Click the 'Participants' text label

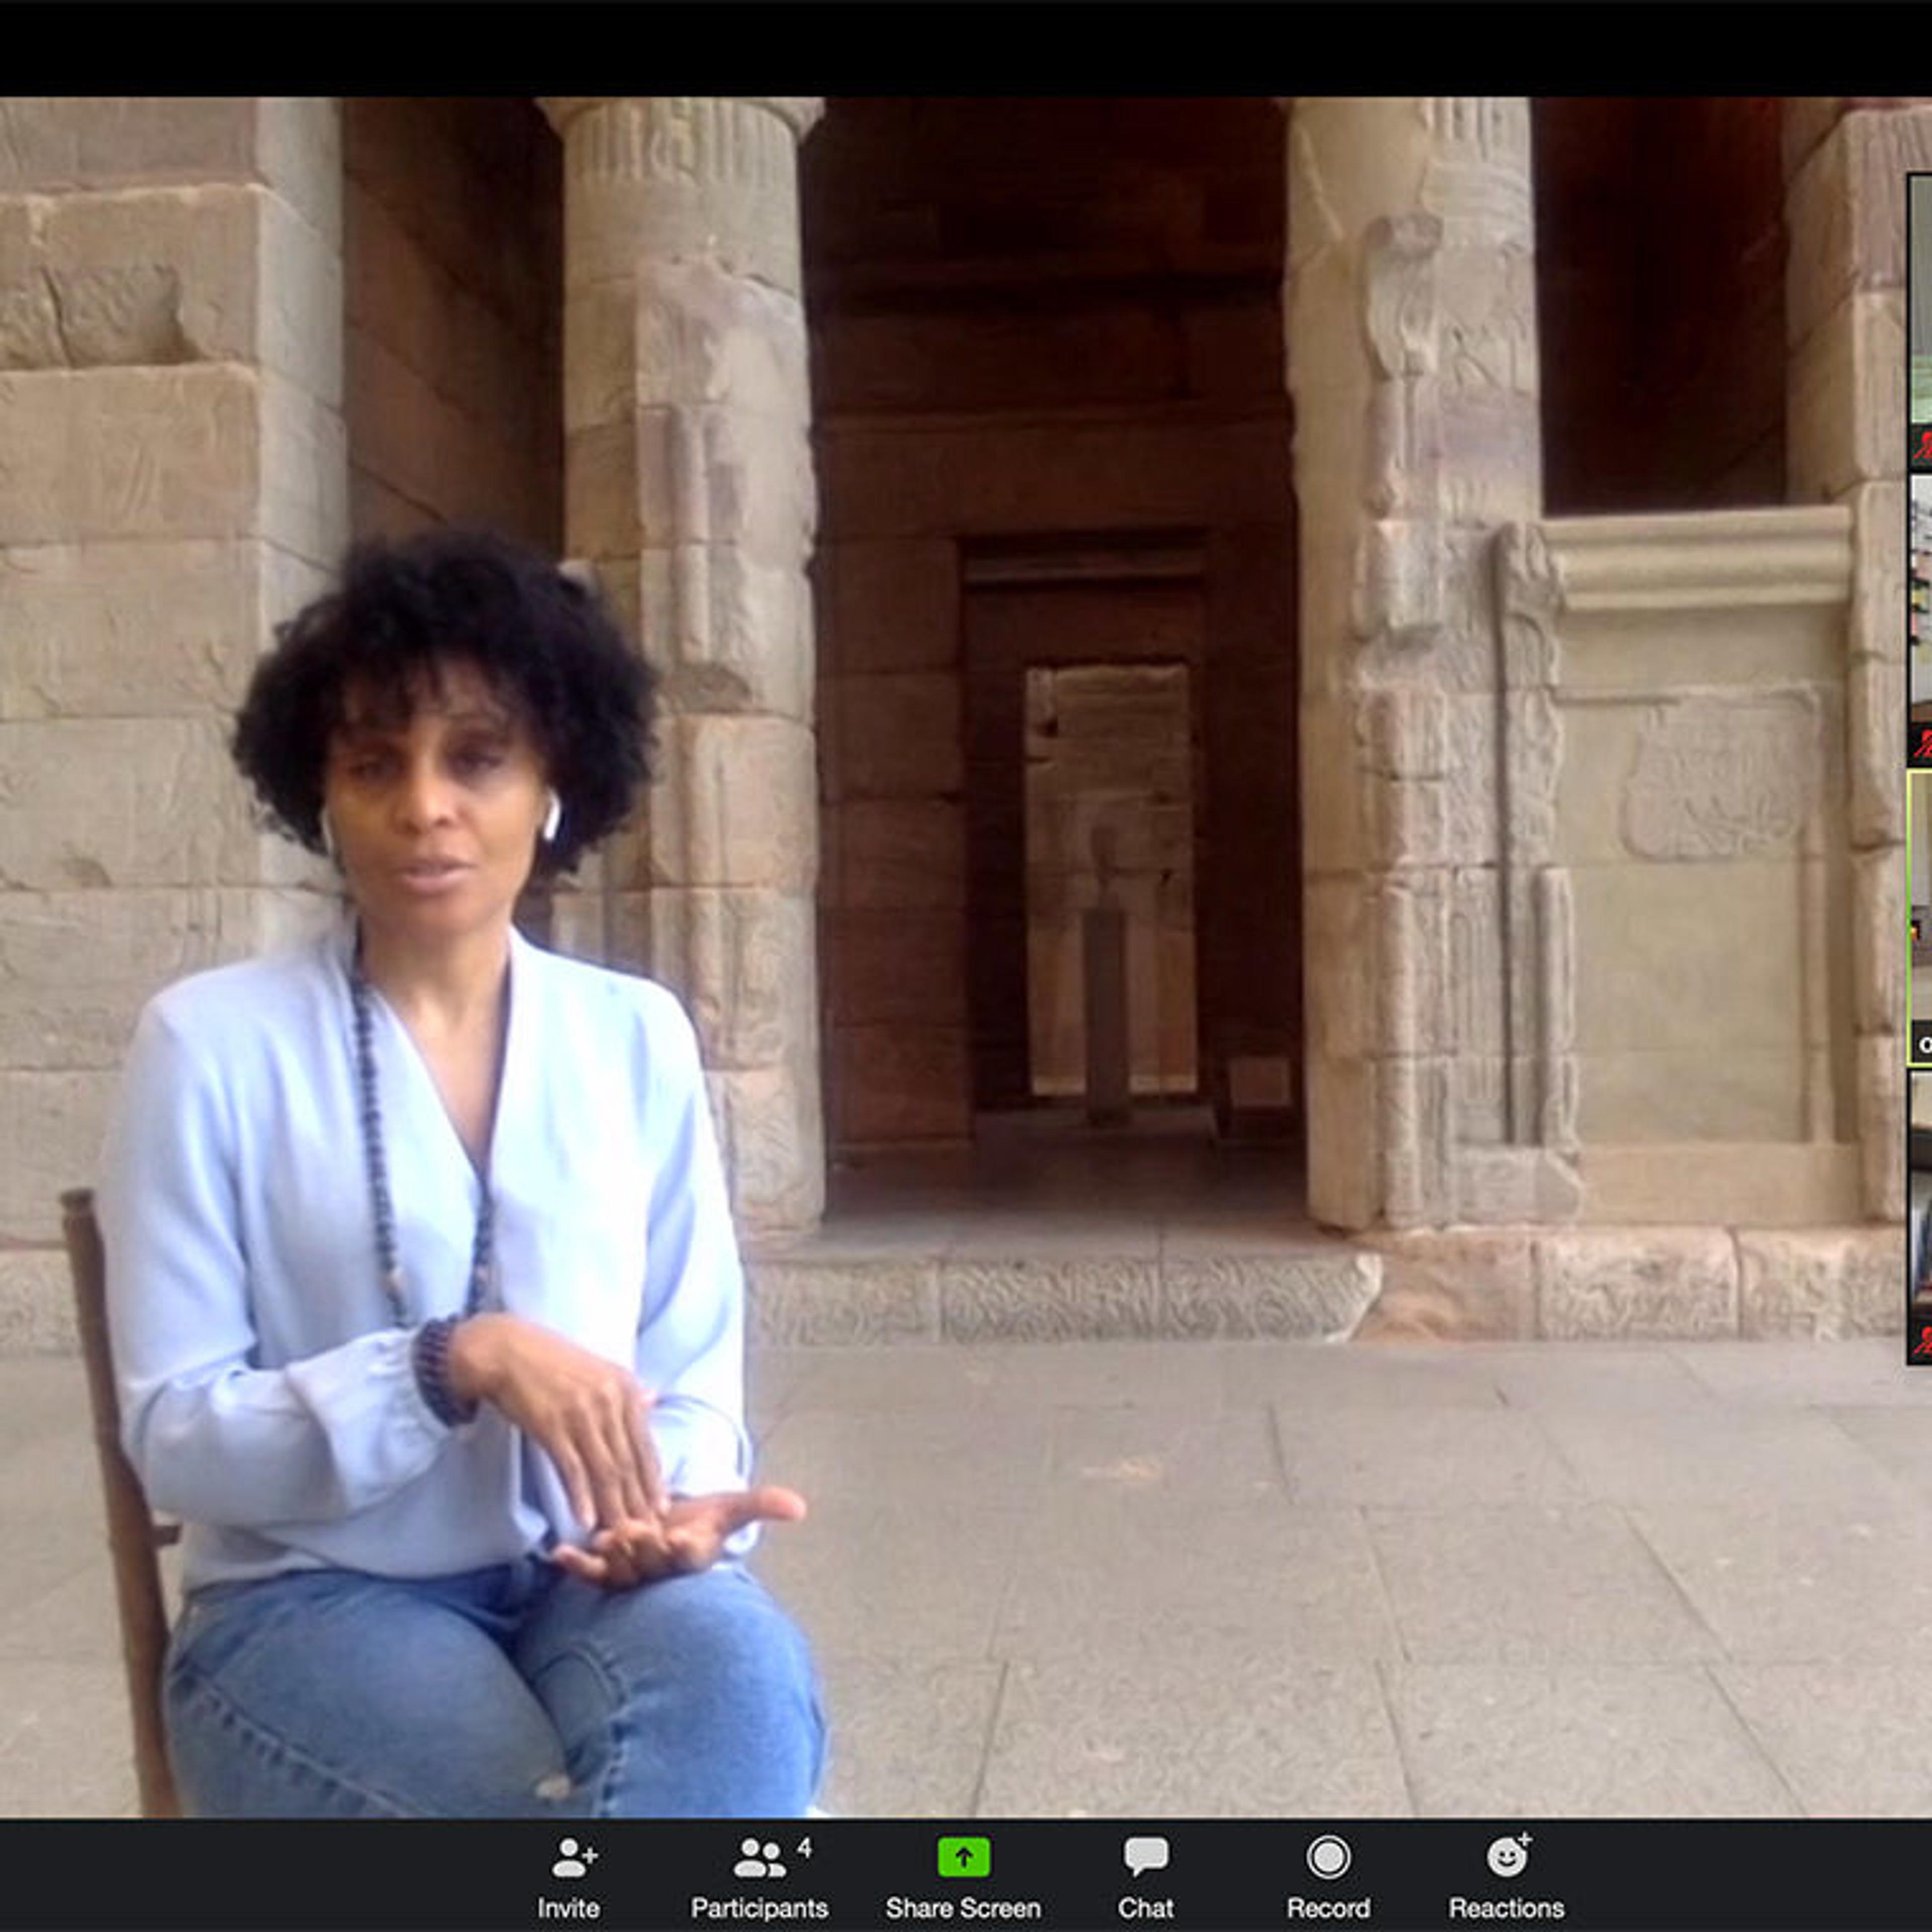[759, 1908]
